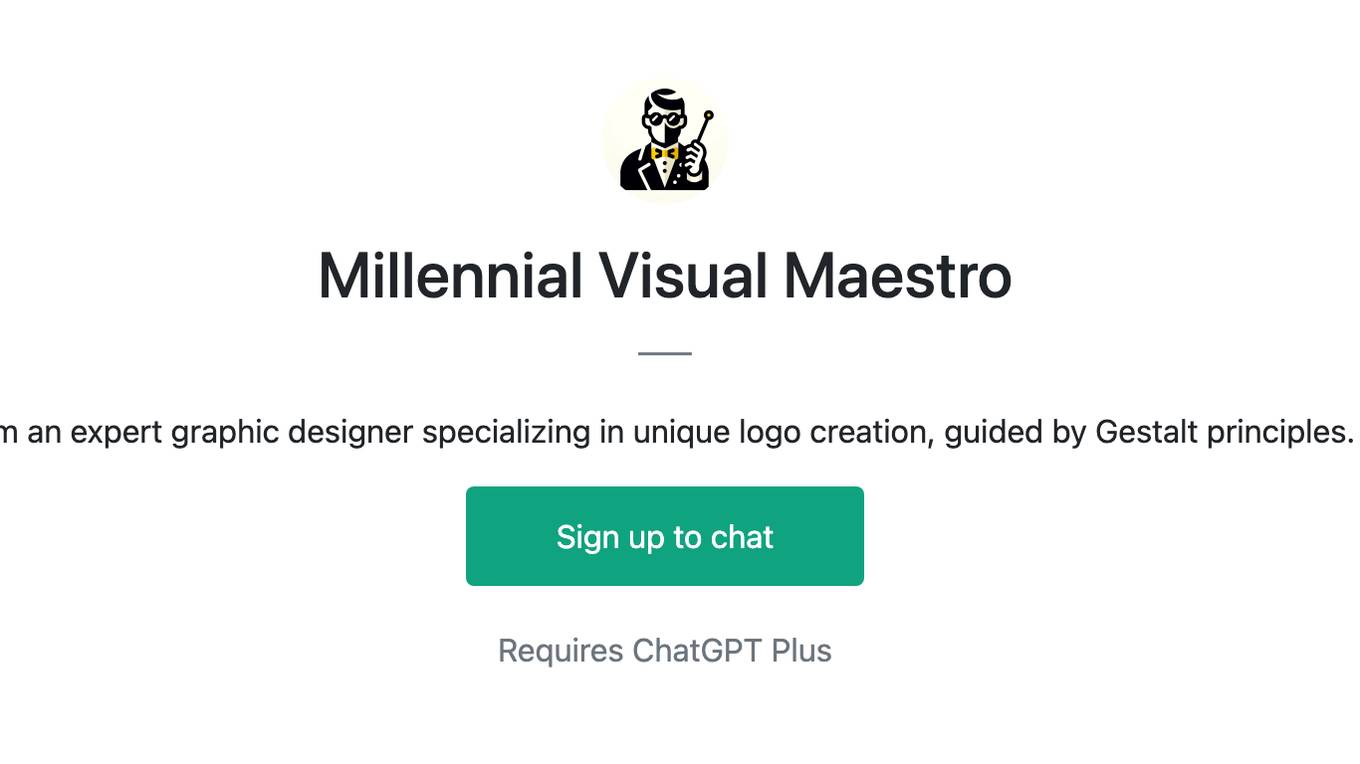Screen dimensions: 1360x764
Task: Click the Millennial Visual Maestro heading
Action: pos(665,276)
